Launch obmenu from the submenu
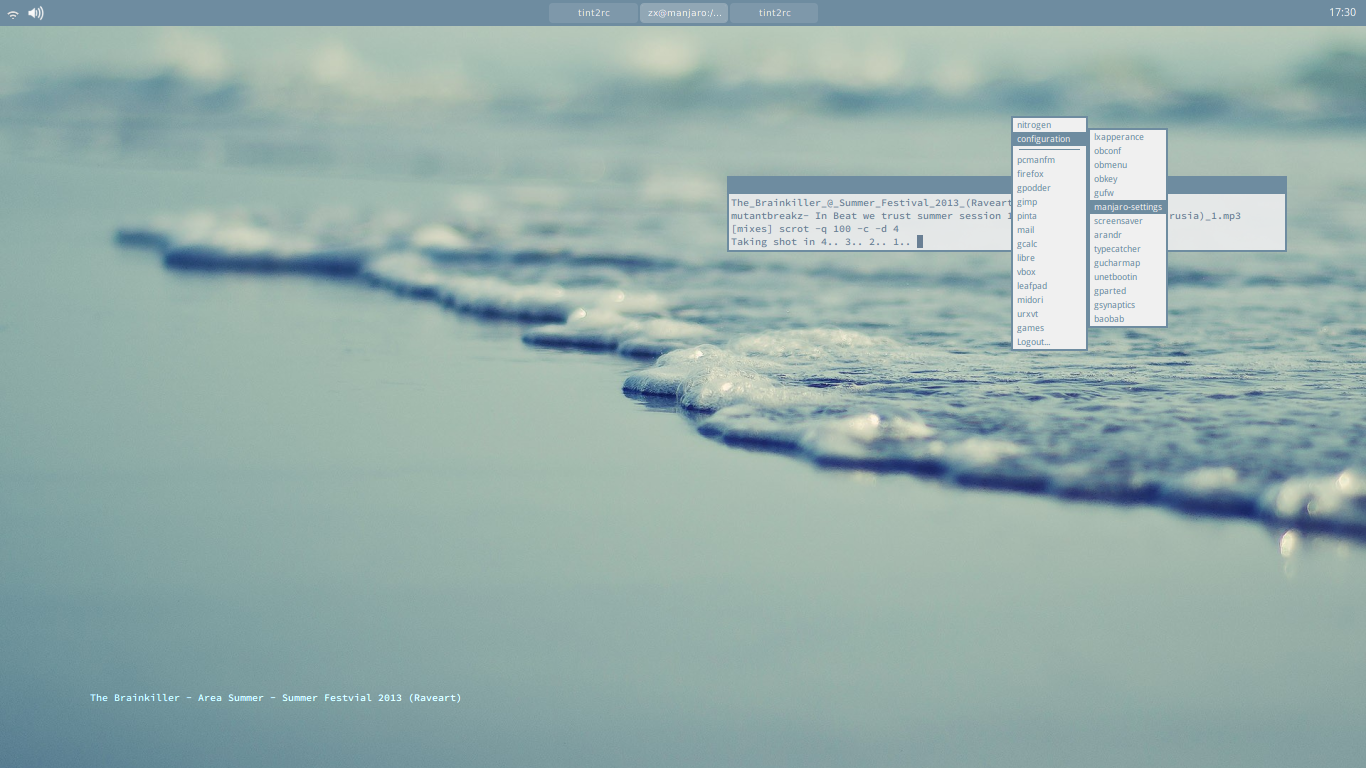This screenshot has height=768, width=1366. (x=1128, y=165)
